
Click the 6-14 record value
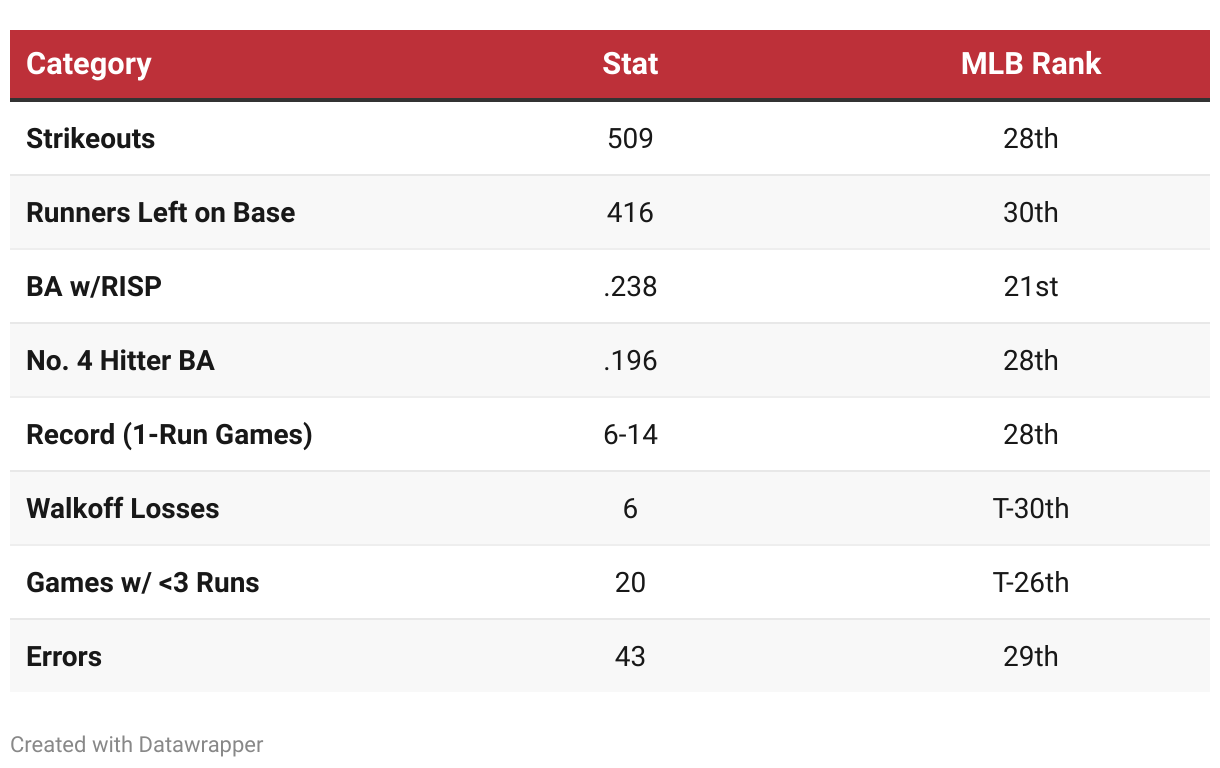630,434
